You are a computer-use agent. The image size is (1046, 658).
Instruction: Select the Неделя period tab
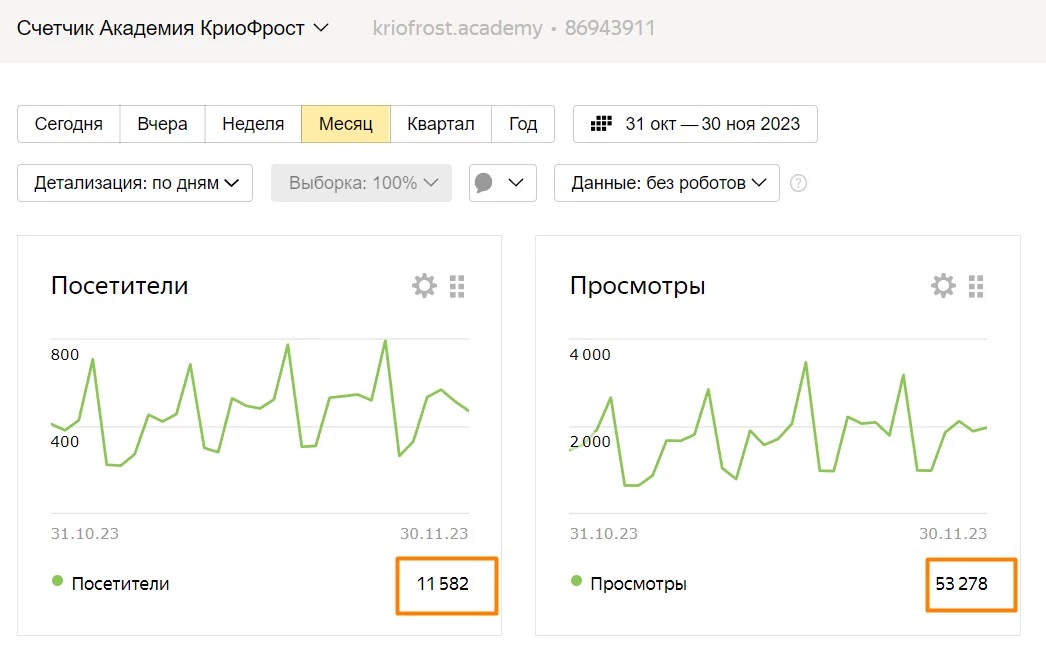(253, 124)
